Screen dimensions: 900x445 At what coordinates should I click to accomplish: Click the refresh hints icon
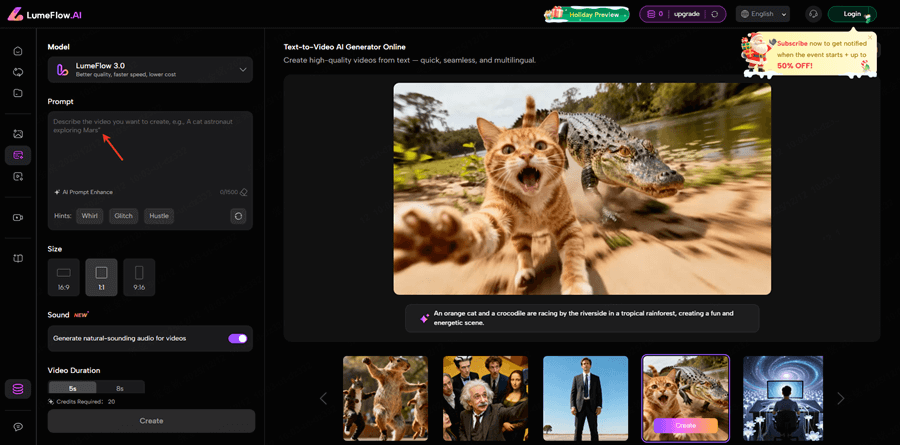(237, 216)
